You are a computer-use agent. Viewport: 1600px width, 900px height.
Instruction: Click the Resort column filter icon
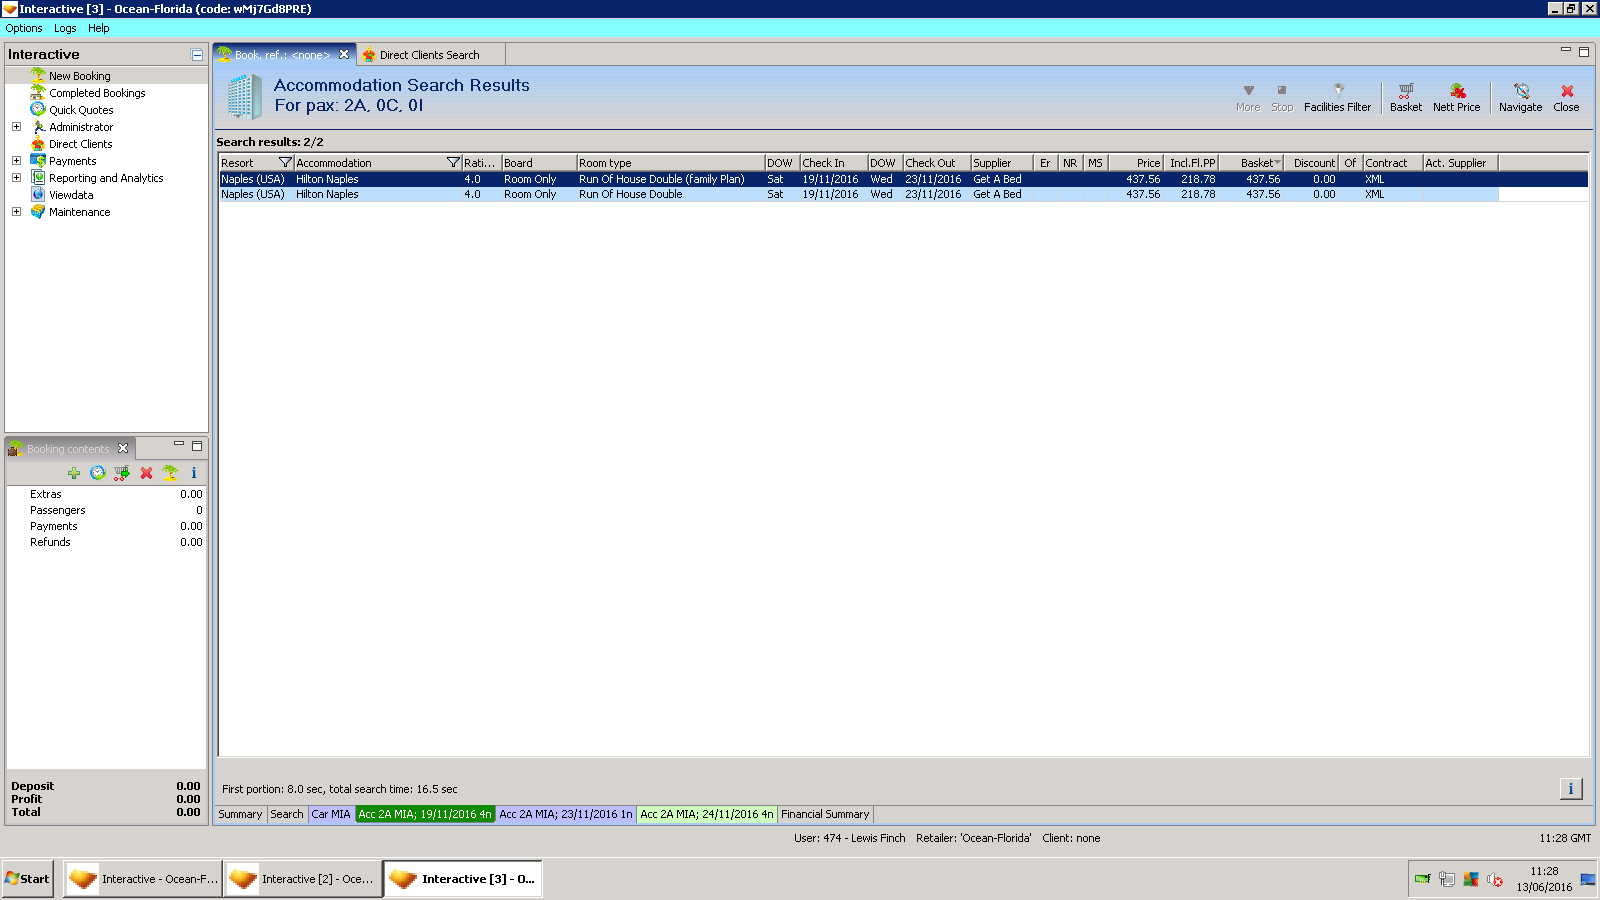(x=285, y=163)
